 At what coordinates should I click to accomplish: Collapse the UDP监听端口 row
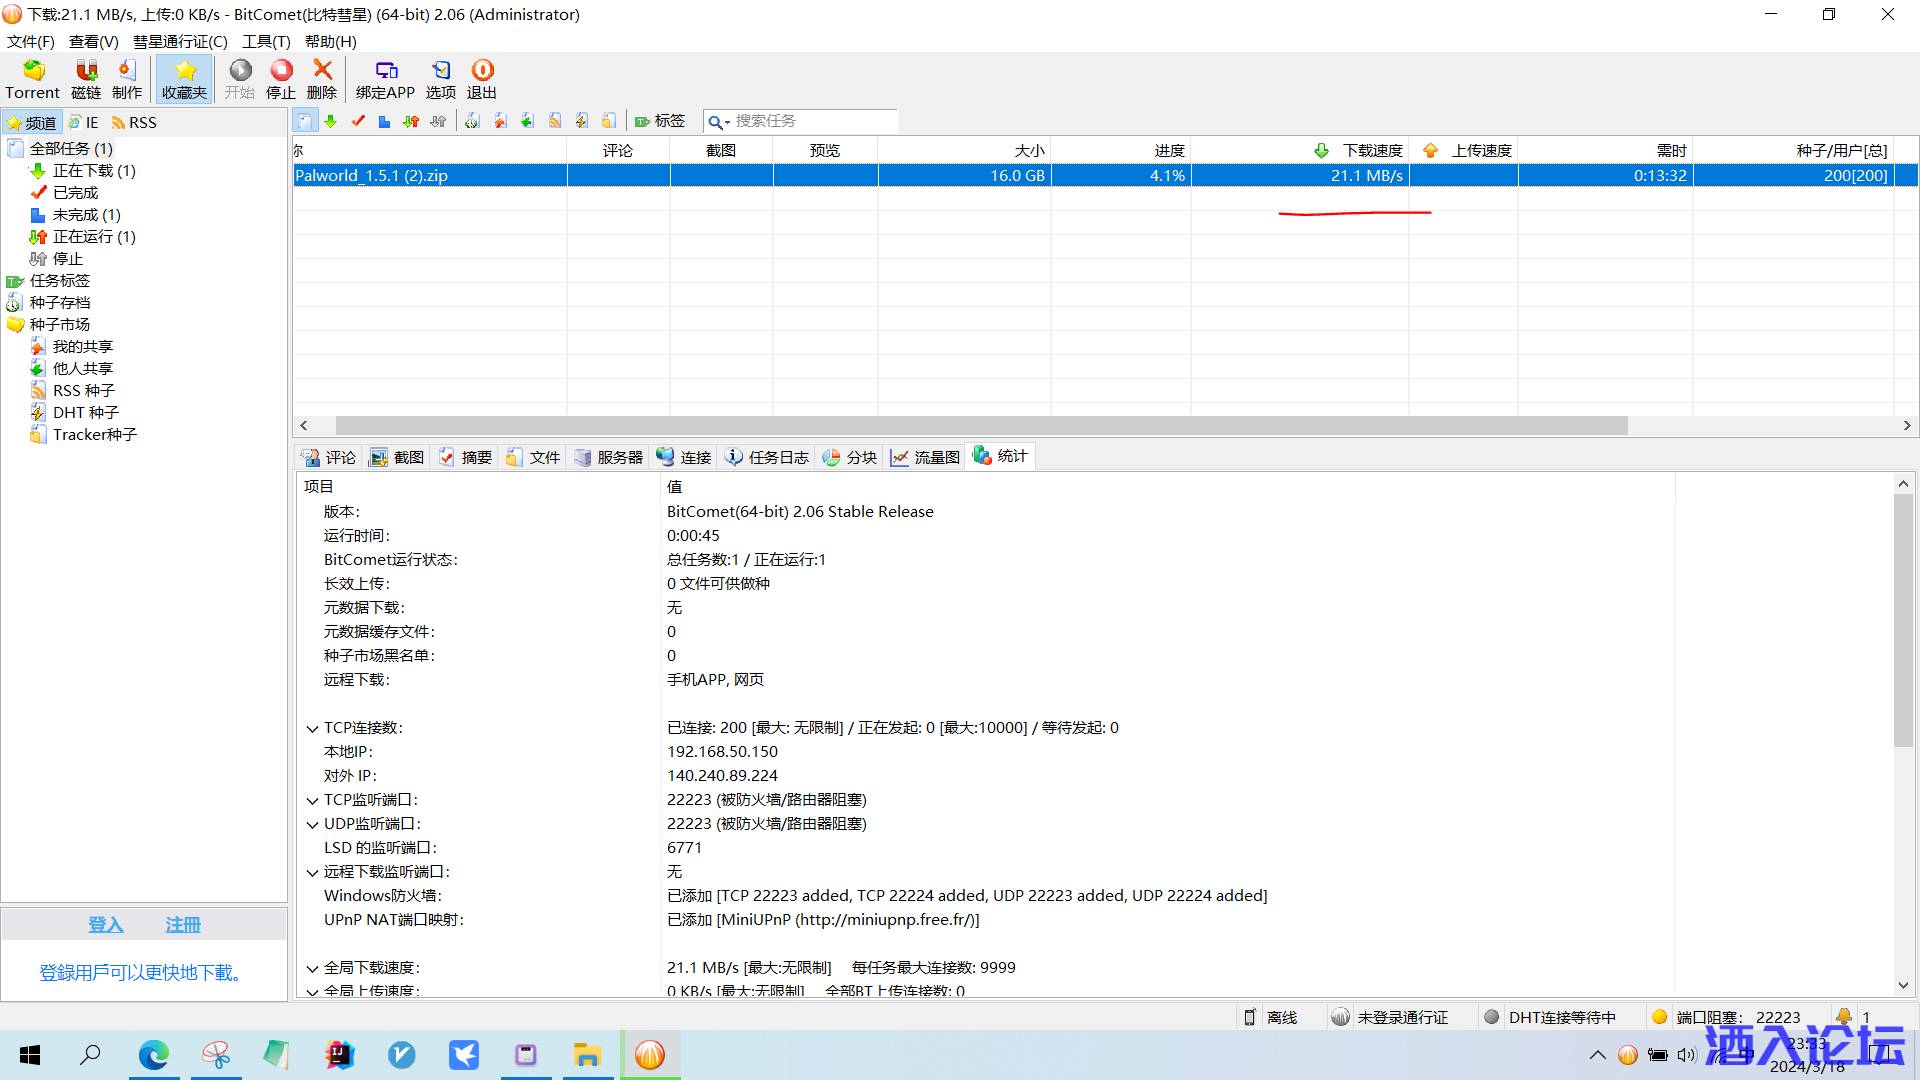312,825
